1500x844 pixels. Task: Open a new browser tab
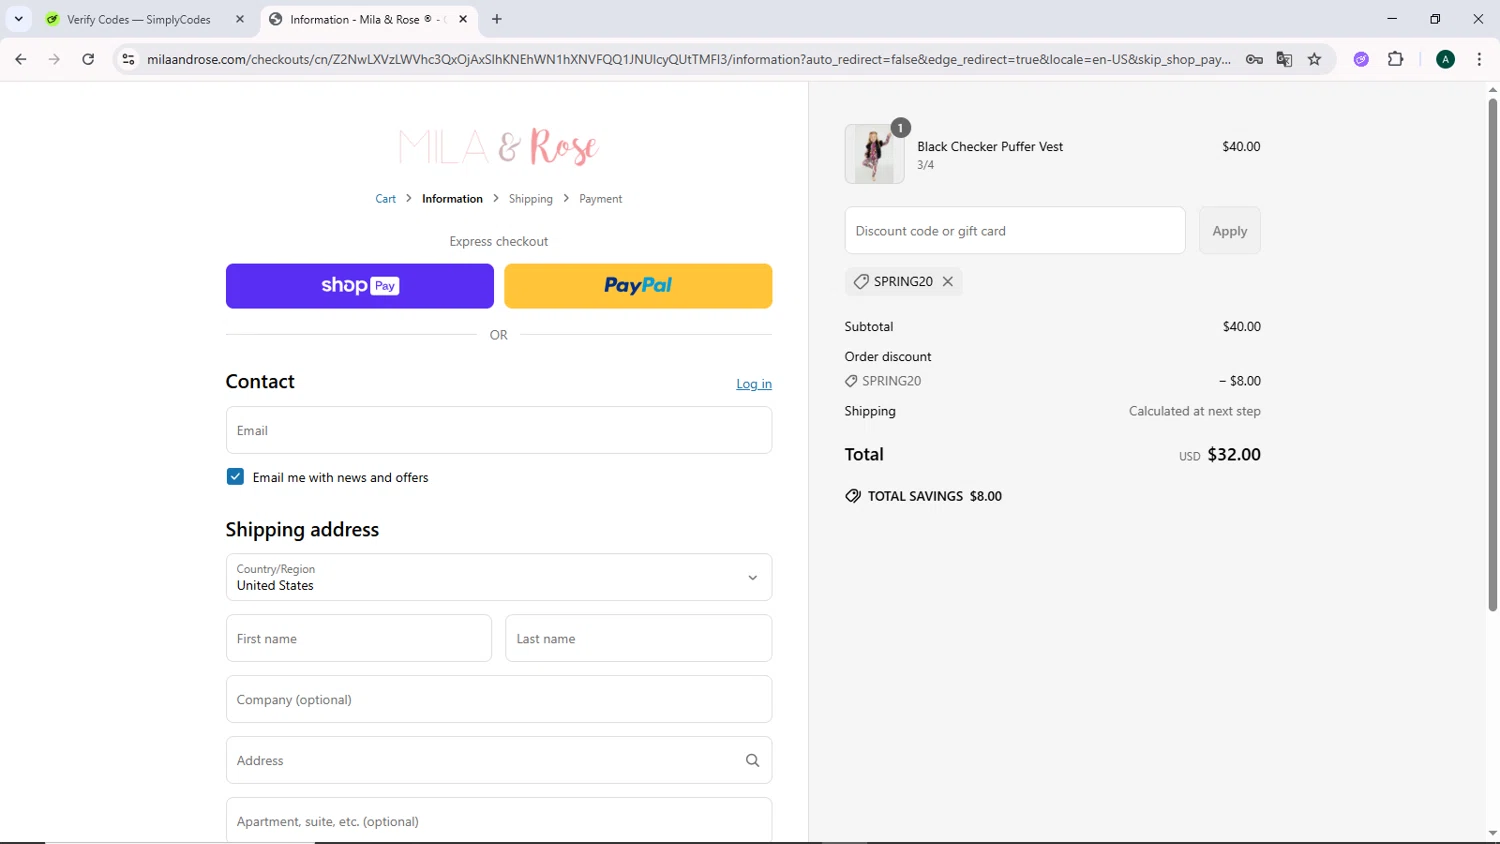tap(497, 19)
